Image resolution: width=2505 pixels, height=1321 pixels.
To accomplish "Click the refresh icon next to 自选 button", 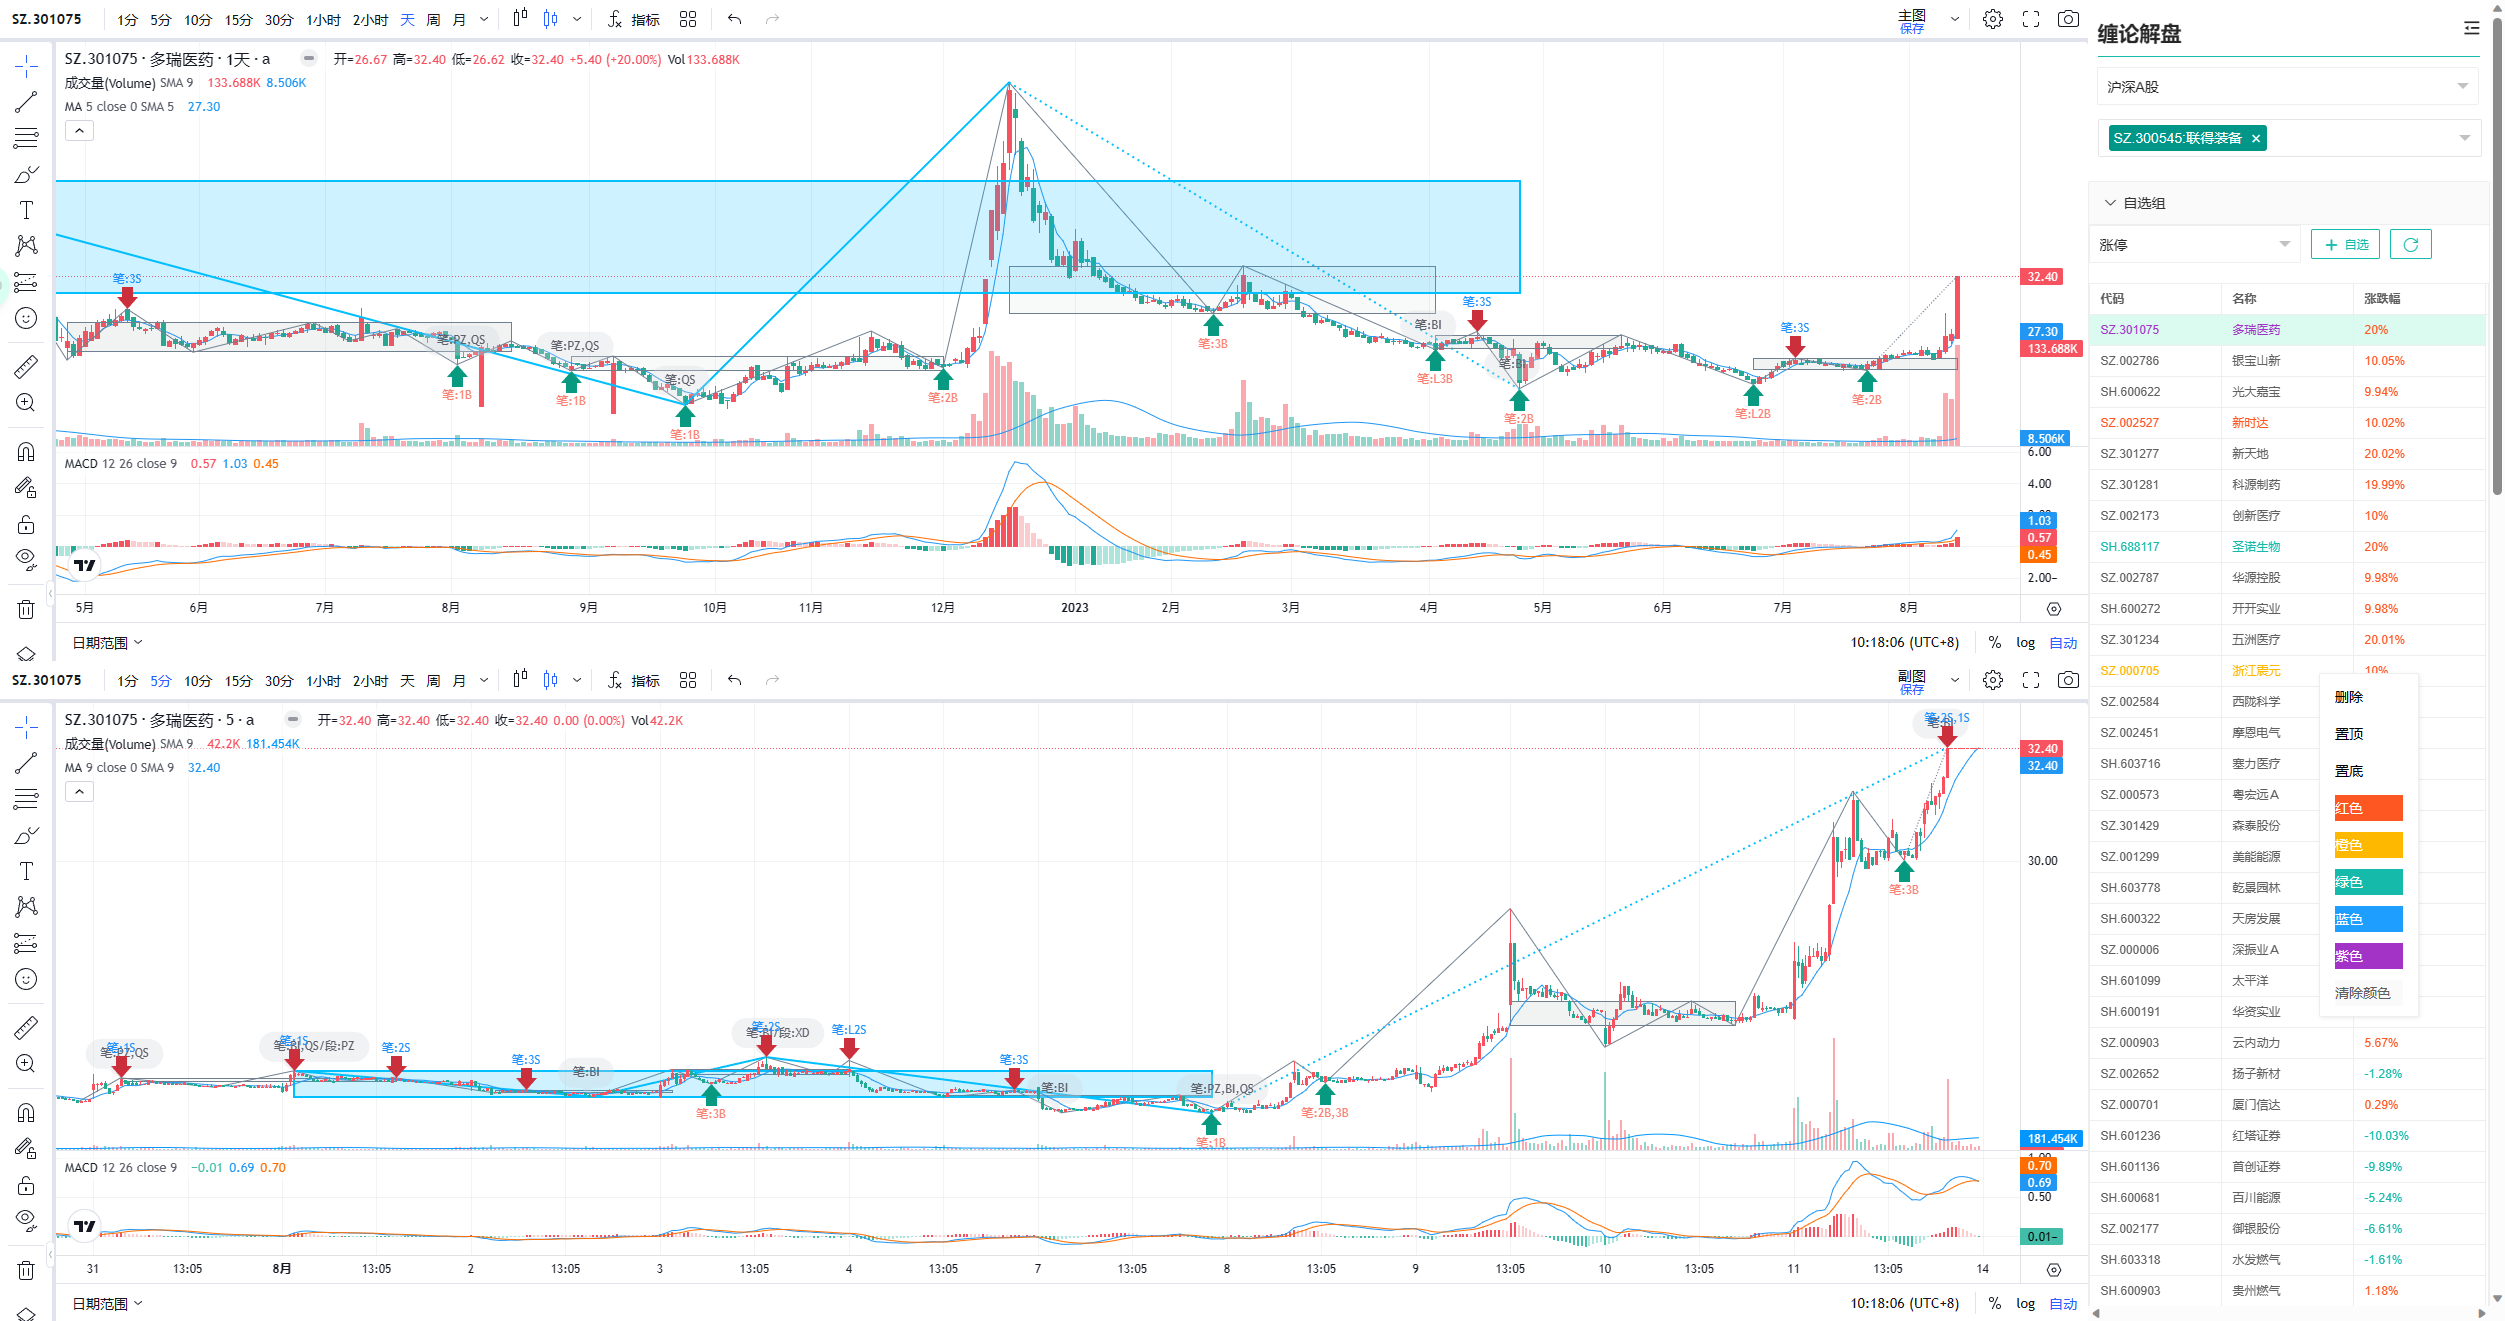I will coord(2410,244).
